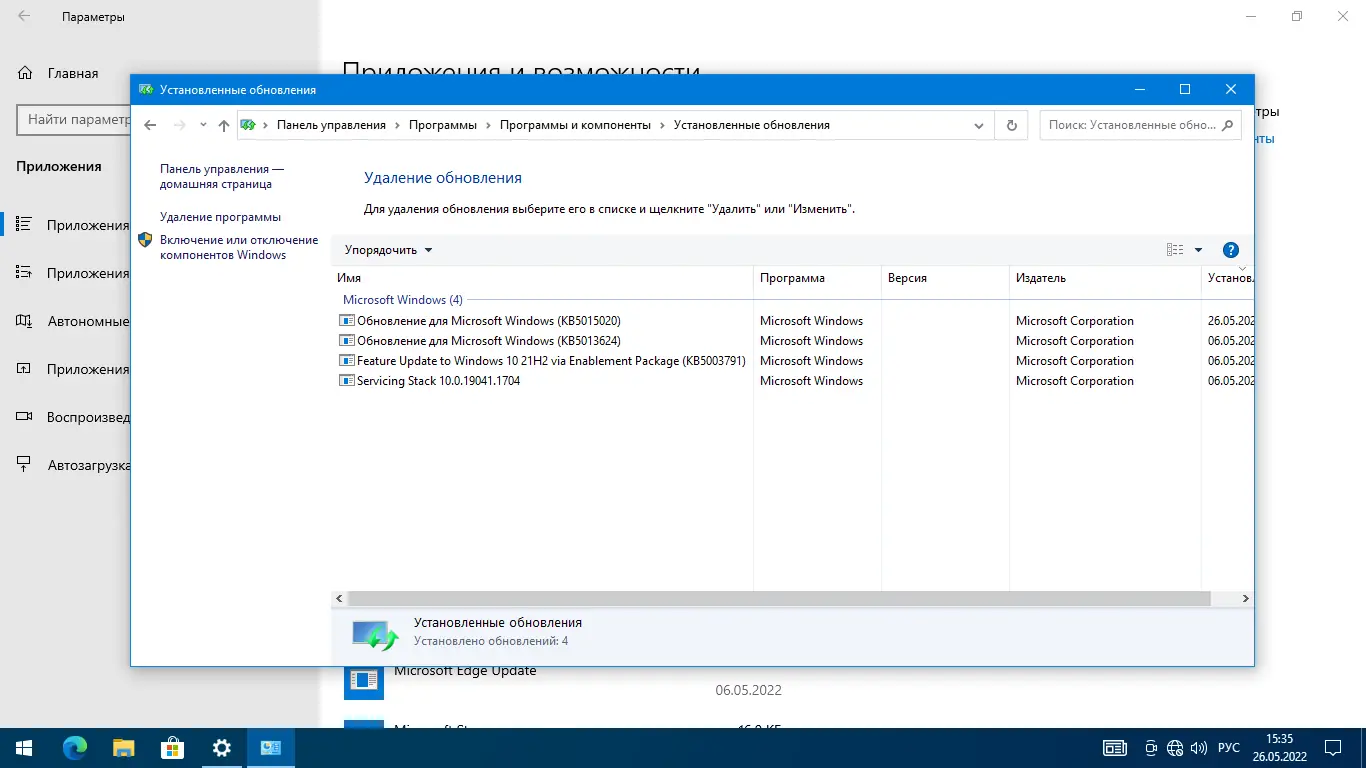Select 'Servicing Stack 10.0.19041.1704' row
The width and height of the screenshot is (1366, 768).
pos(792,381)
